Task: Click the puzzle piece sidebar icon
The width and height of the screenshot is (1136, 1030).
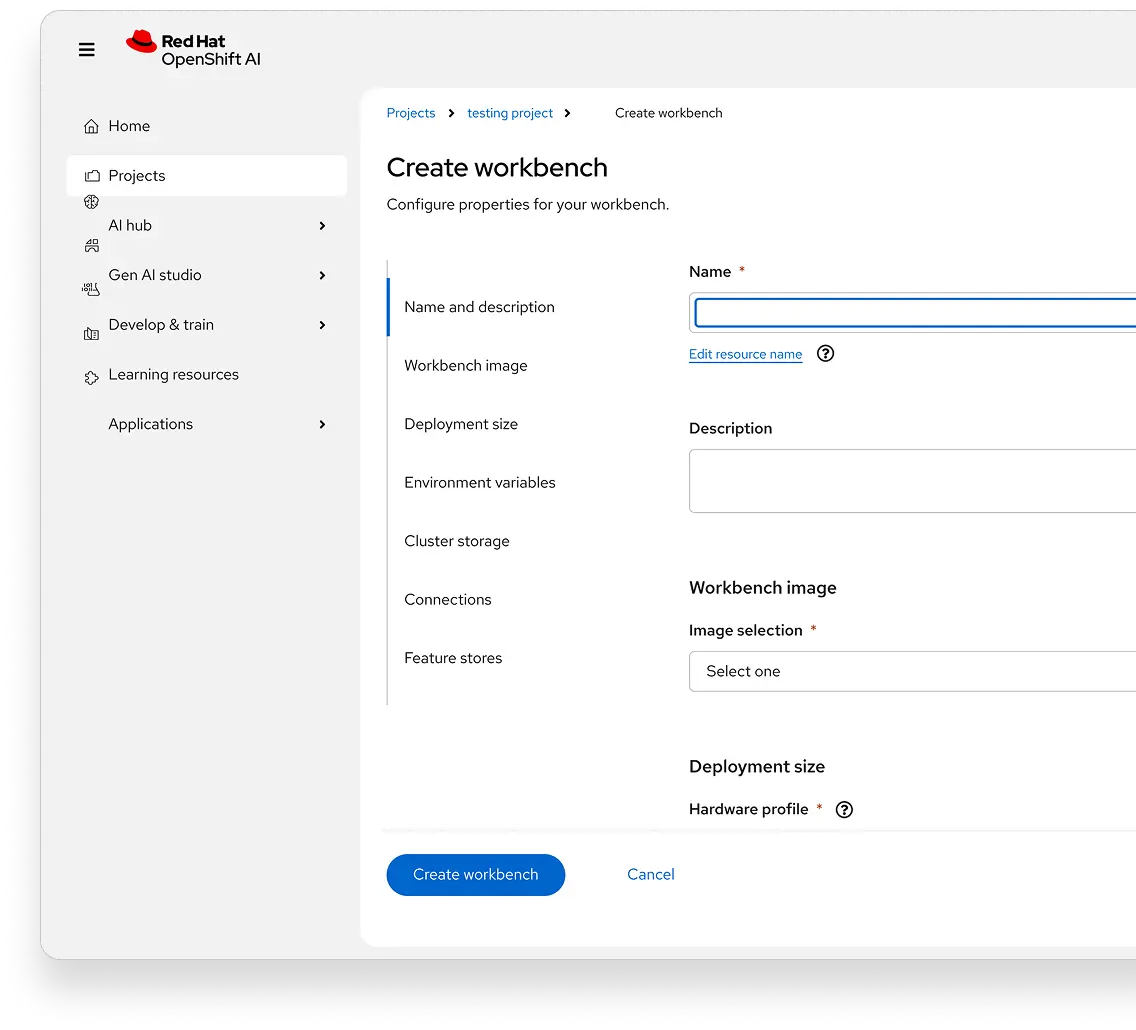Action: (x=91, y=377)
